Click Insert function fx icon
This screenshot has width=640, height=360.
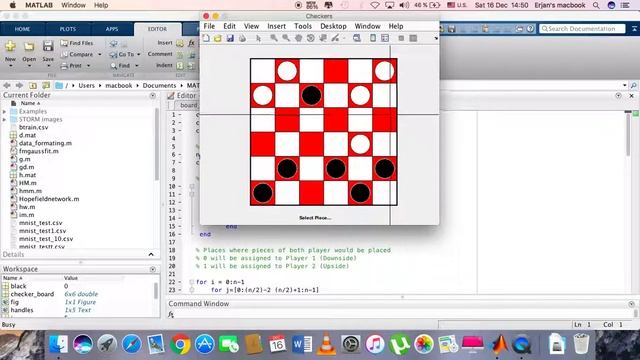point(191,43)
